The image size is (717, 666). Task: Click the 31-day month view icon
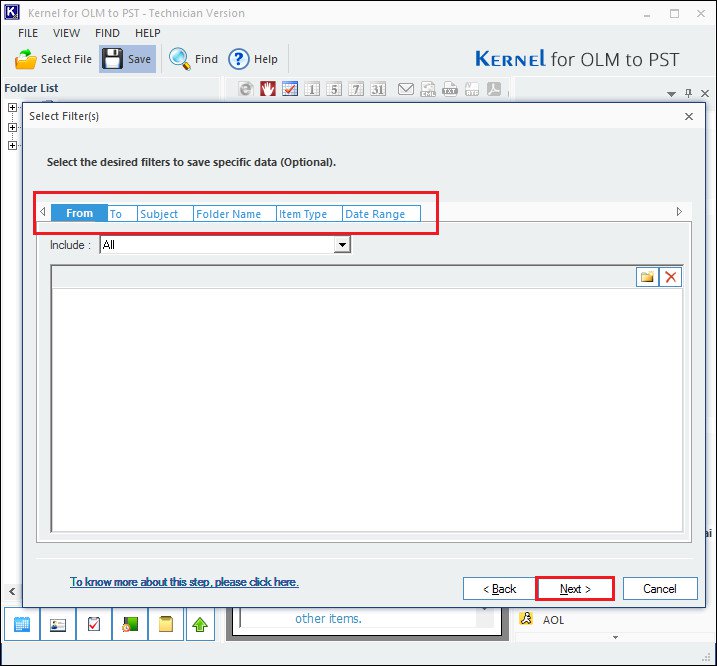click(378, 89)
